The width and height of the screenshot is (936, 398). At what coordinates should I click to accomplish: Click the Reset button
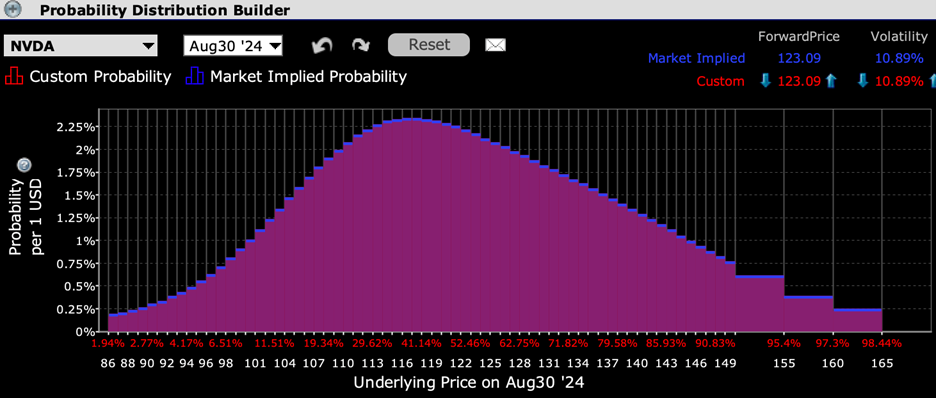[429, 44]
